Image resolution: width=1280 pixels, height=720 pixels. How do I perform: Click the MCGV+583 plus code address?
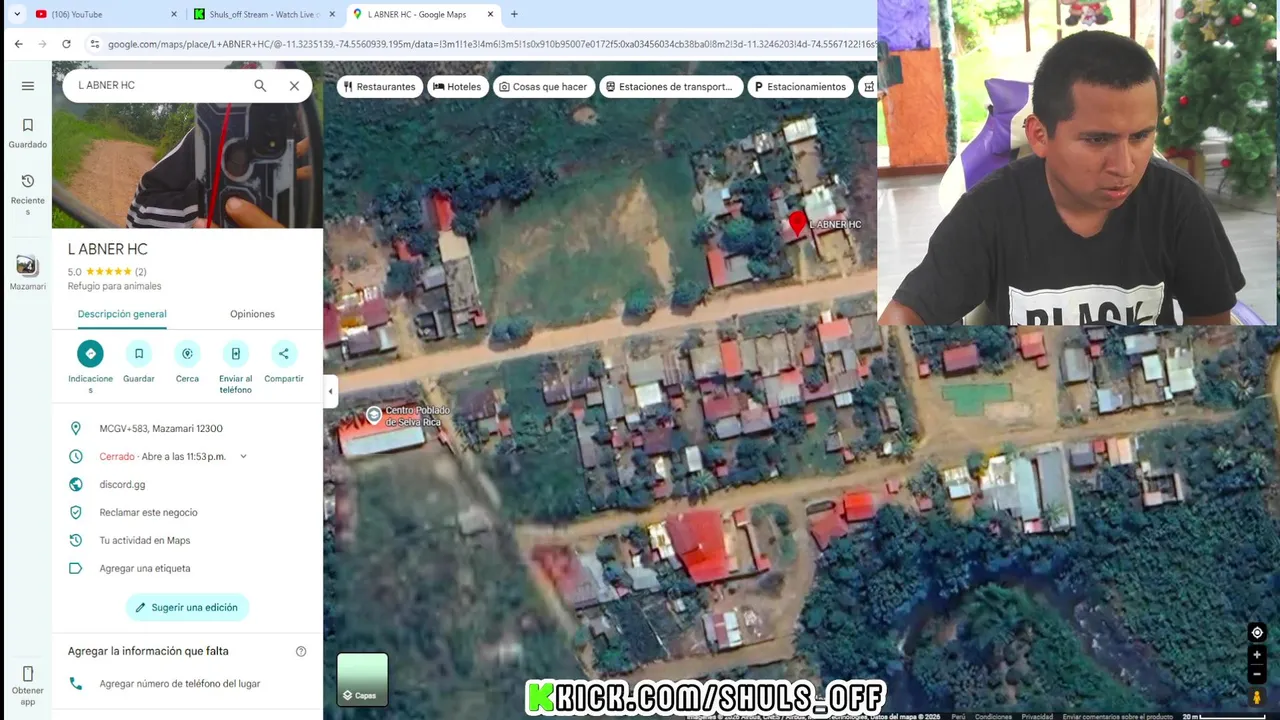pyautogui.click(x=161, y=429)
